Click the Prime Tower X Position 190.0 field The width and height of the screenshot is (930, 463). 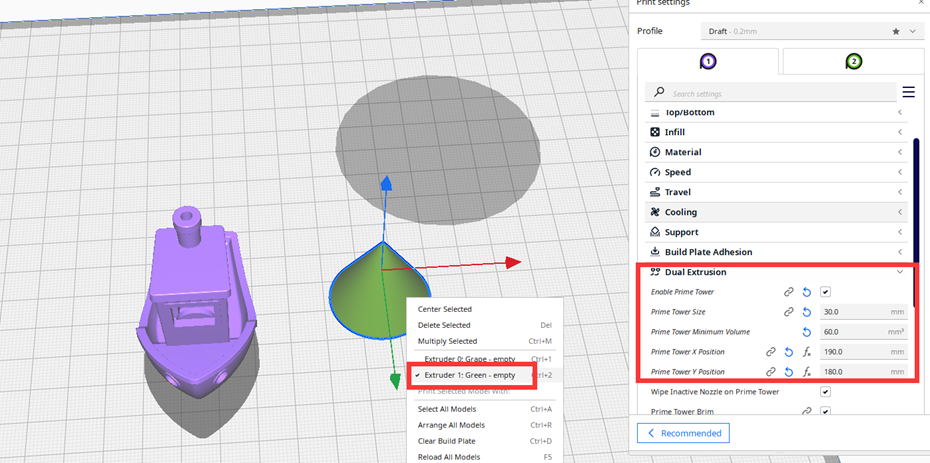(x=864, y=352)
